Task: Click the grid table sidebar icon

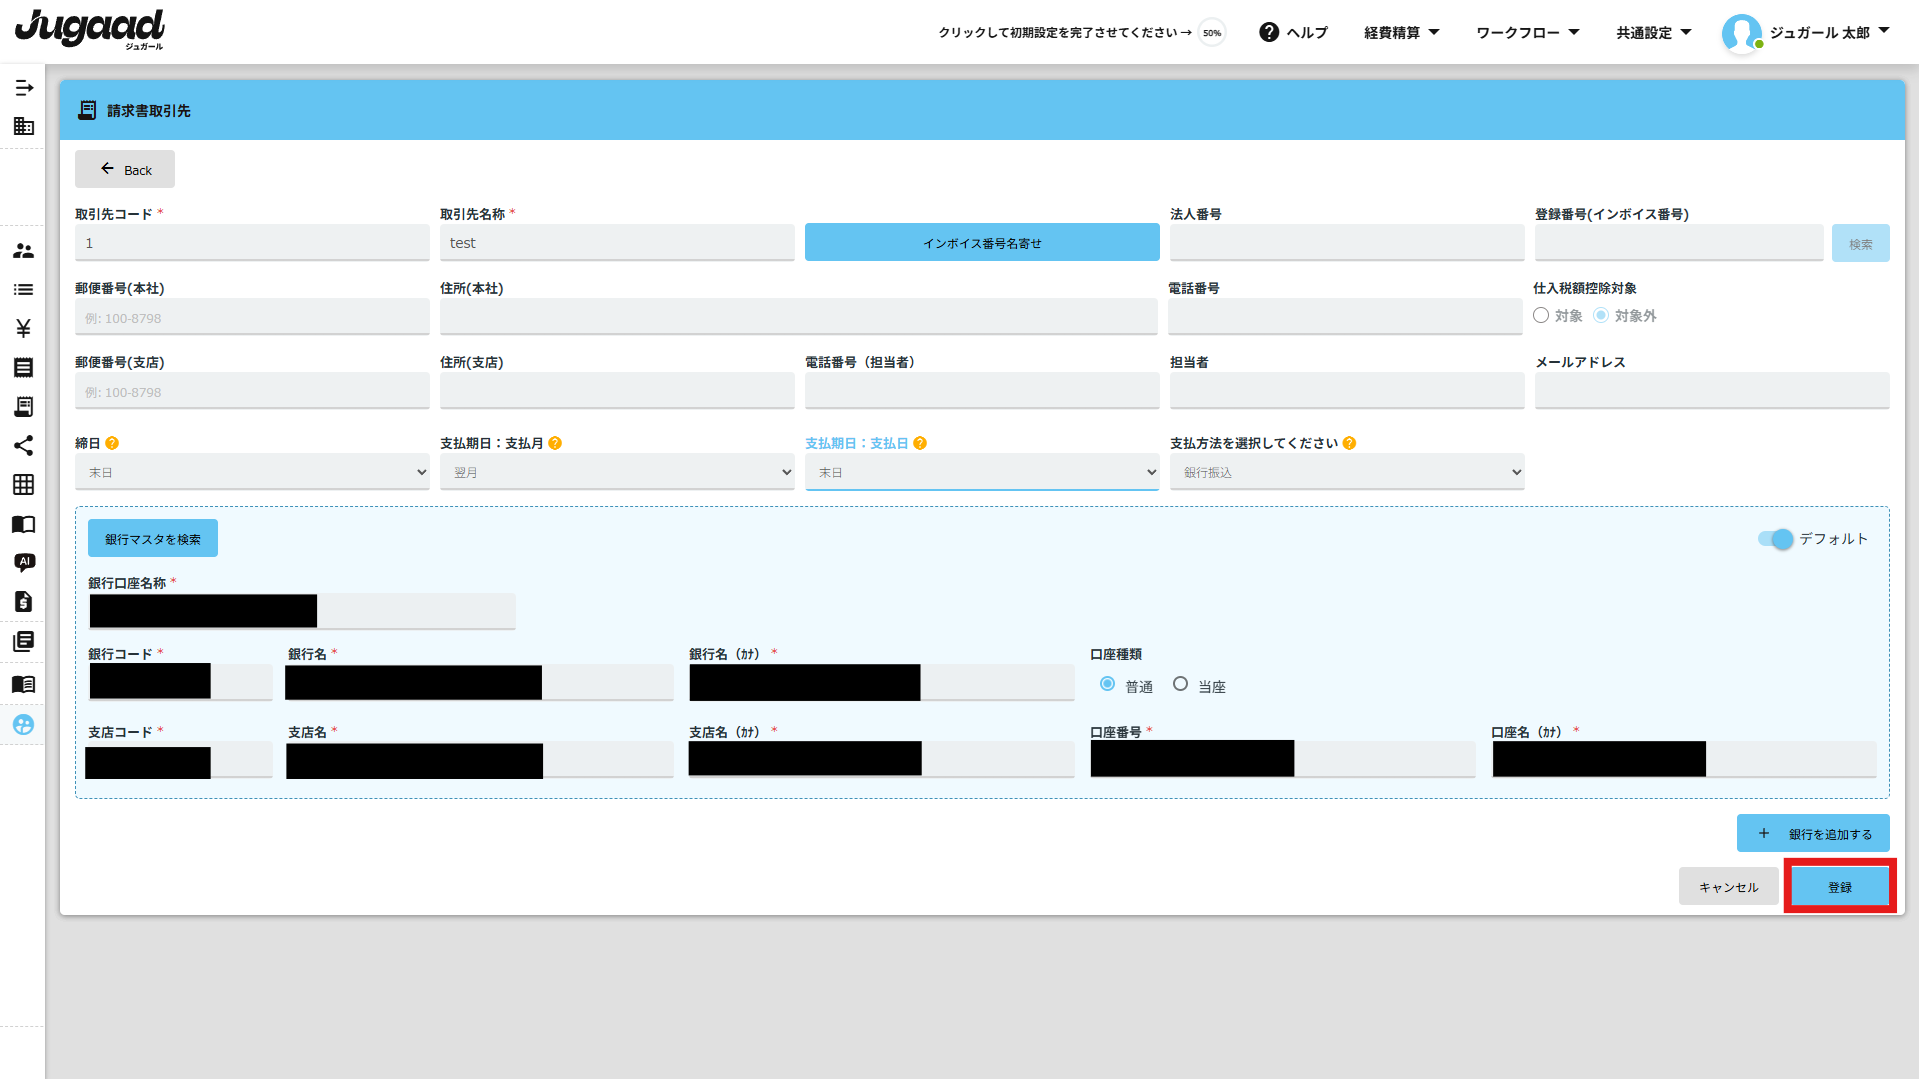Action: click(24, 485)
